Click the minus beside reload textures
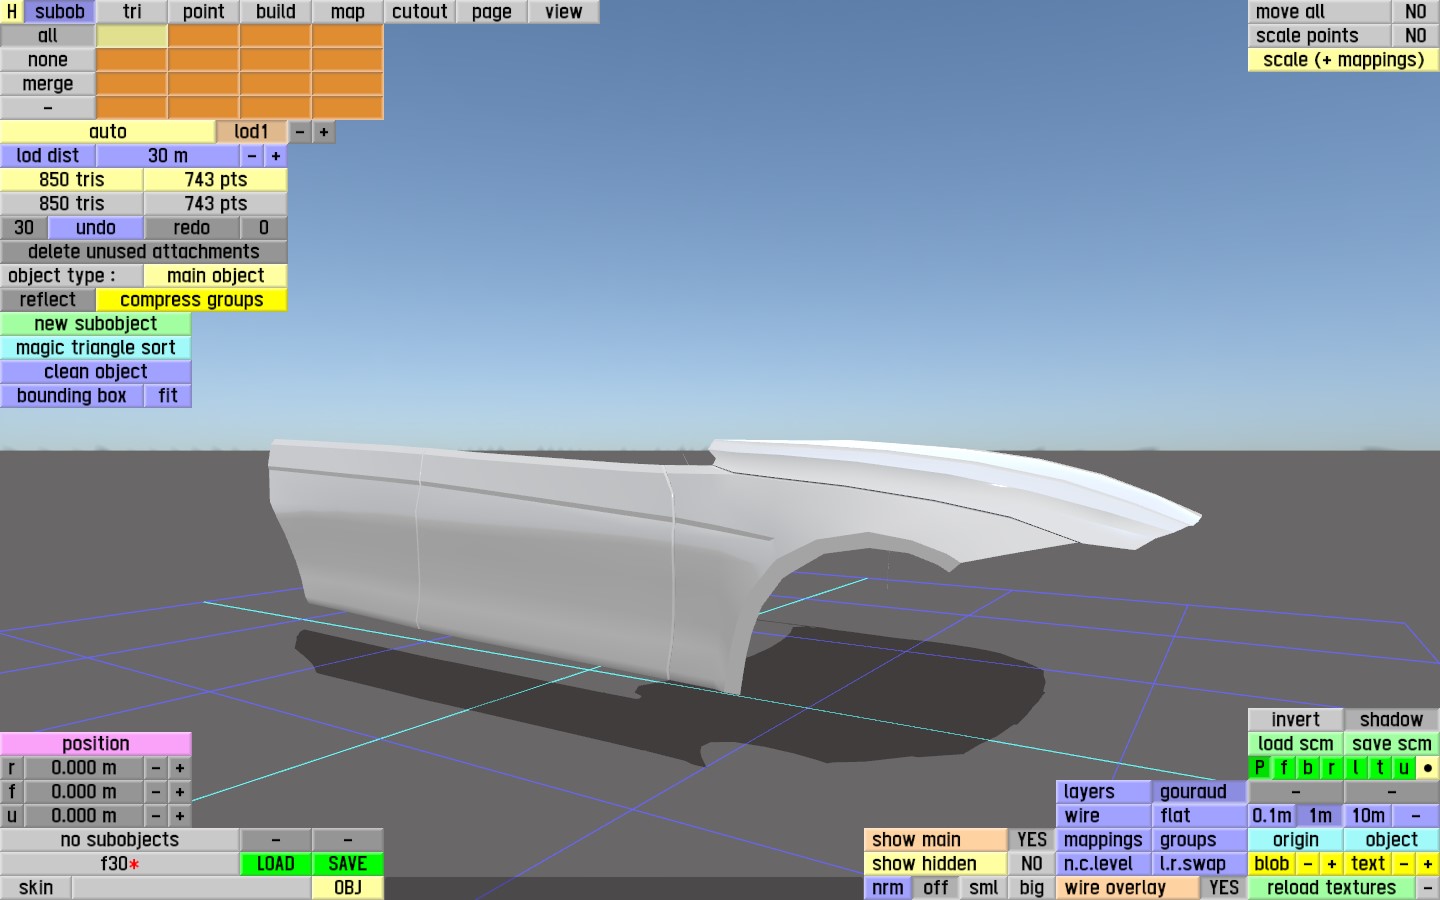 [x=1427, y=888]
